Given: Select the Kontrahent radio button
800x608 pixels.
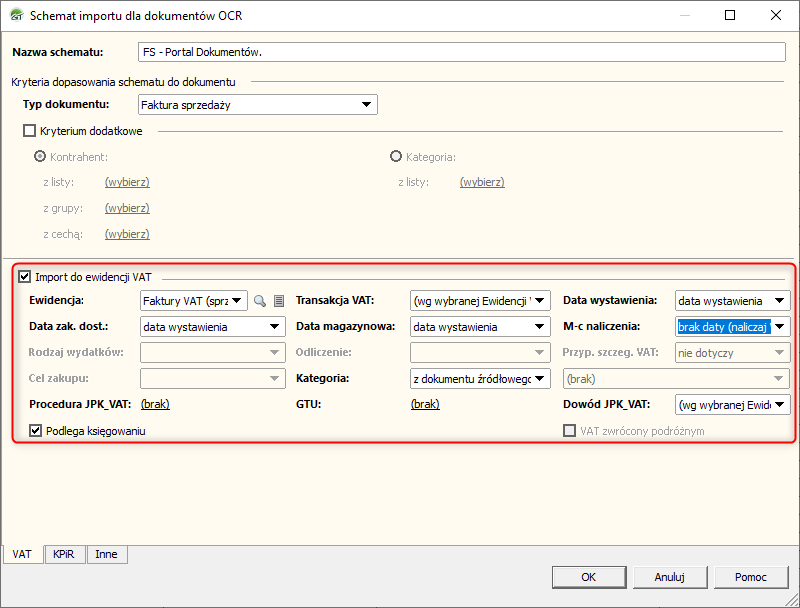Looking at the screenshot, I should tap(40, 156).
